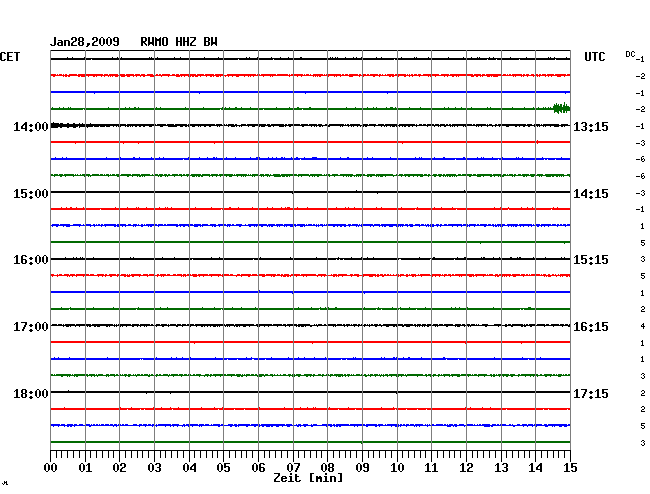This screenshot has height=494, width=650.
Task: Click the 15:15 UTC time label
Action: [x=591, y=260]
